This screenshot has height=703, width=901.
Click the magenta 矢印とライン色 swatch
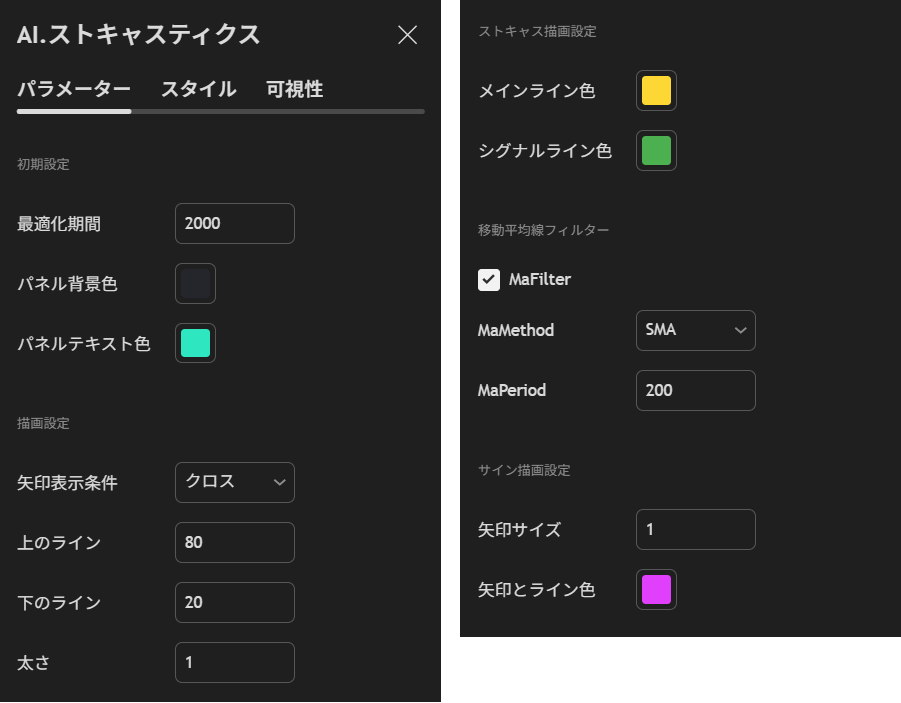[656, 589]
